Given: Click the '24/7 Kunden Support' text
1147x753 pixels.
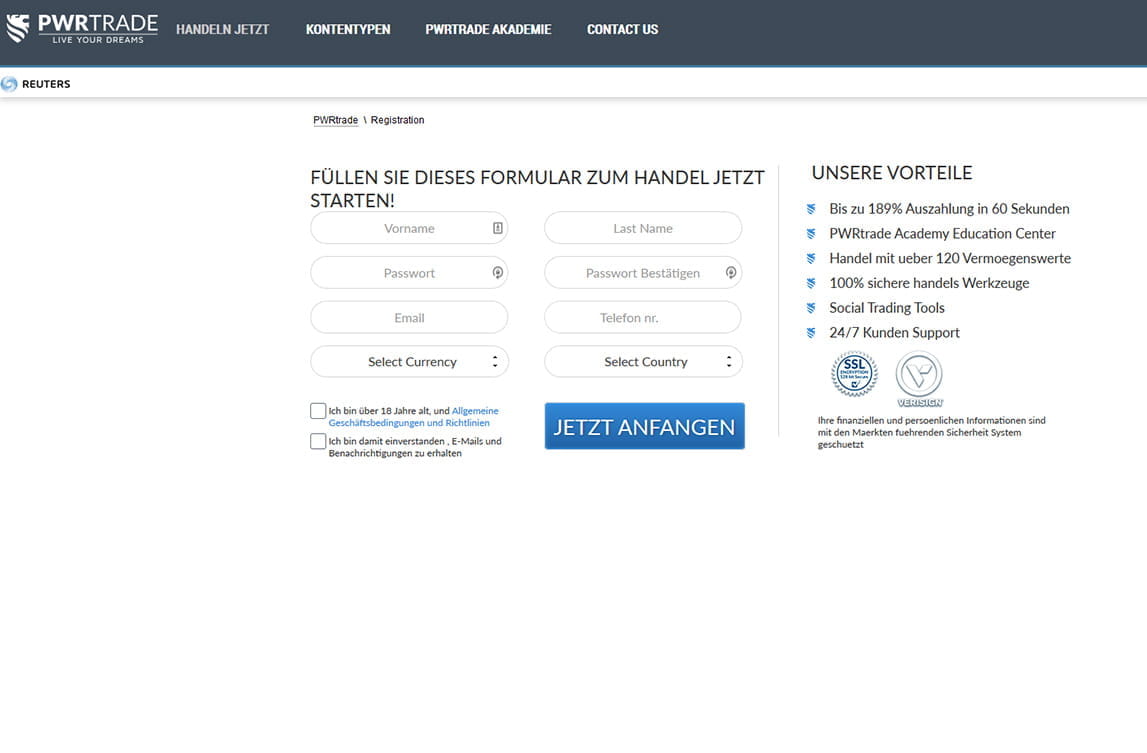Looking at the screenshot, I should coord(894,333).
